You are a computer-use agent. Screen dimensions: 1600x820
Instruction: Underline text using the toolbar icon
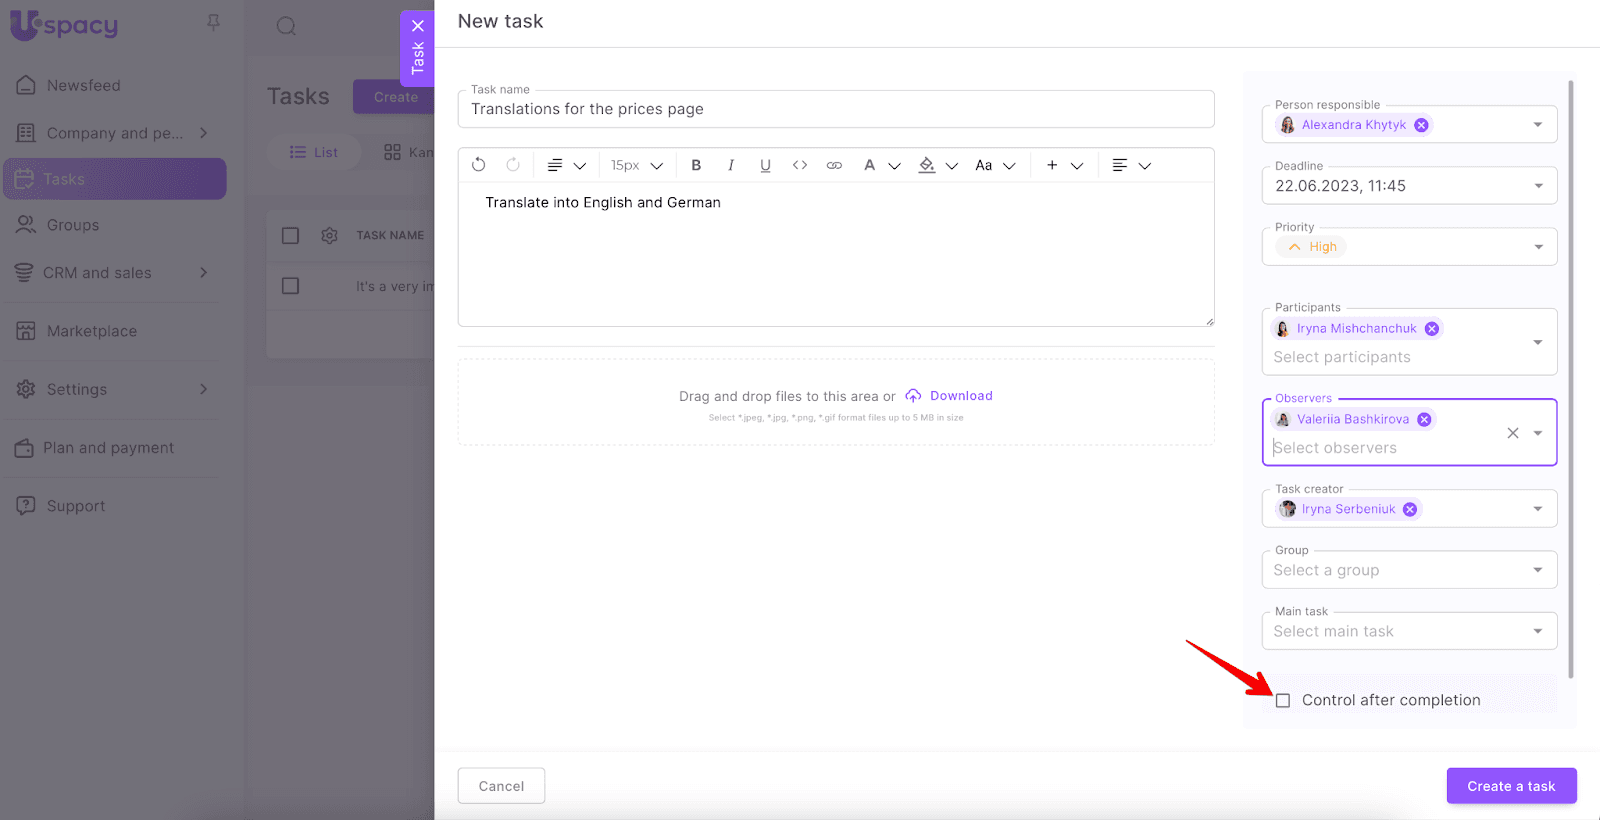(765, 165)
